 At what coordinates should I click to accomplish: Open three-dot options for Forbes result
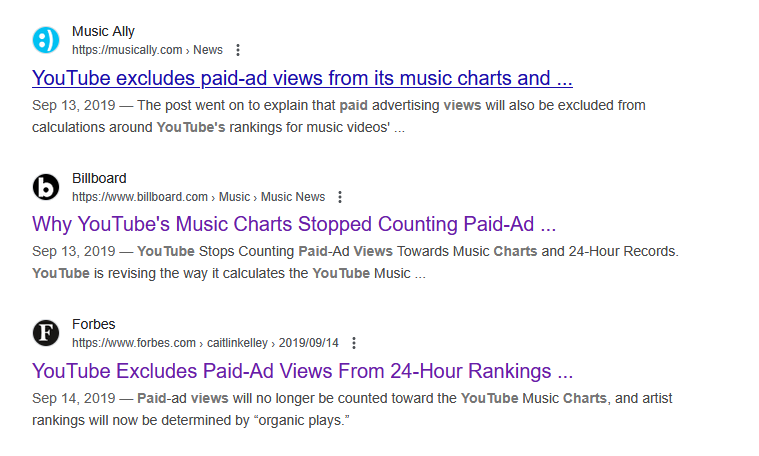tap(353, 343)
